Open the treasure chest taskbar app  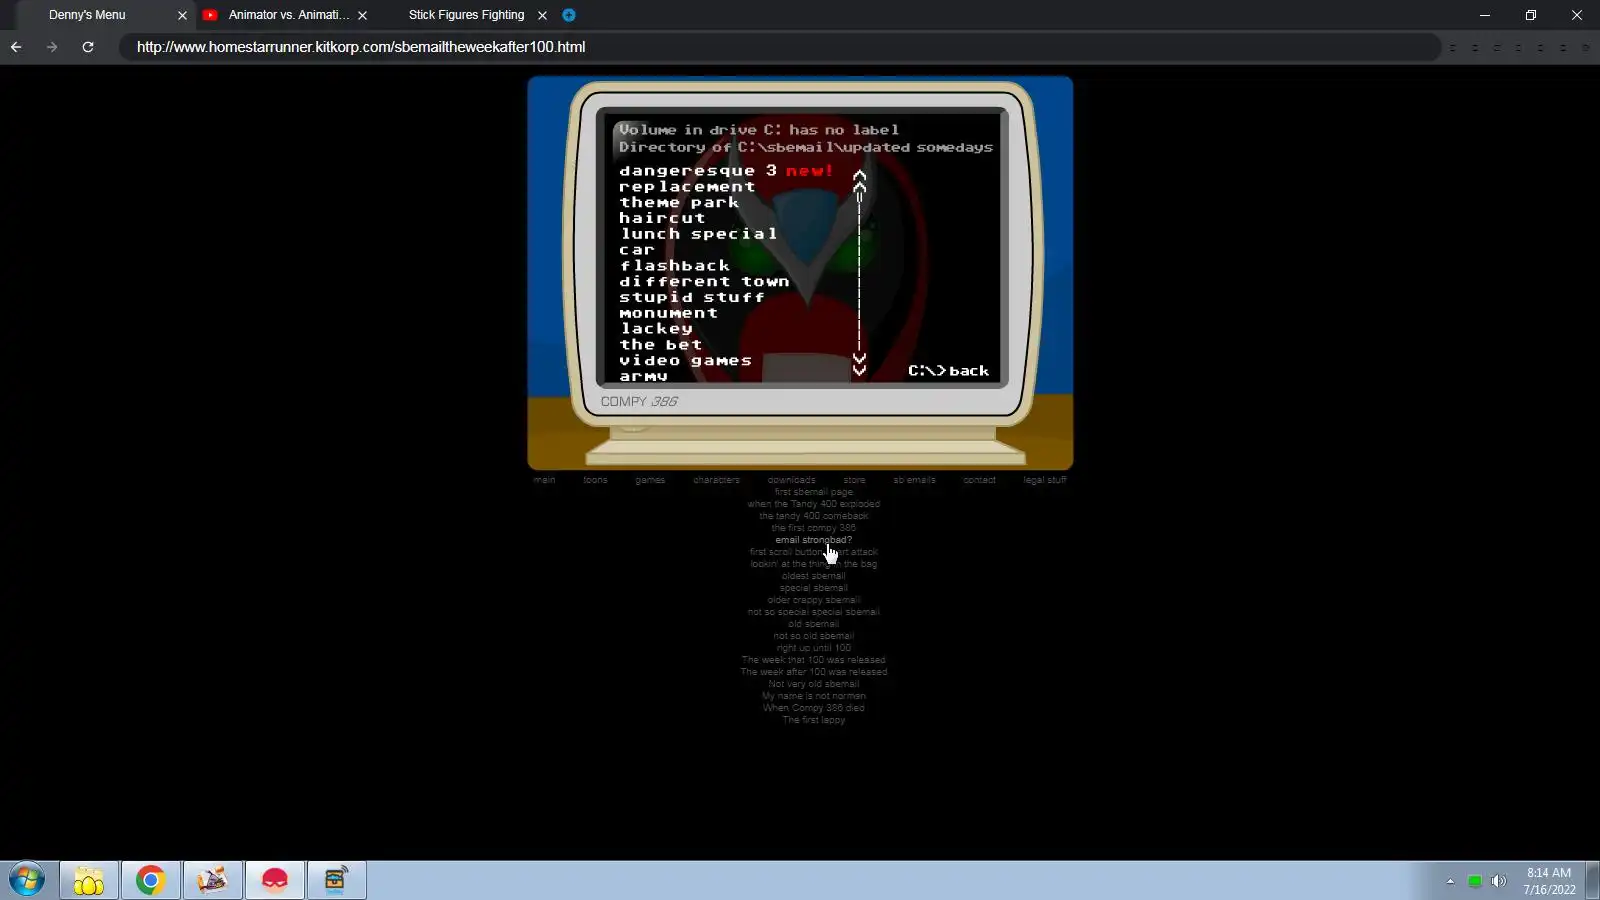(337, 880)
